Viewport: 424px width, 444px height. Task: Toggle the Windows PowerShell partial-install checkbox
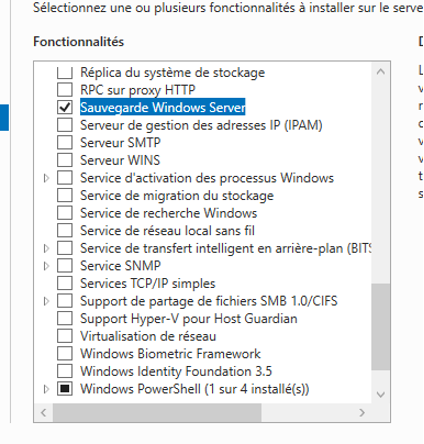(65, 389)
